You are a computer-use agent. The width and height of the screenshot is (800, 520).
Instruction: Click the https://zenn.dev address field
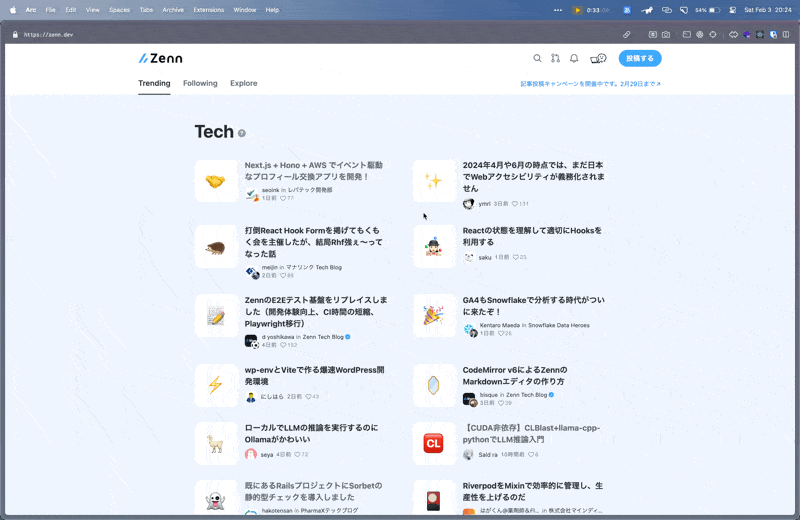click(48, 35)
